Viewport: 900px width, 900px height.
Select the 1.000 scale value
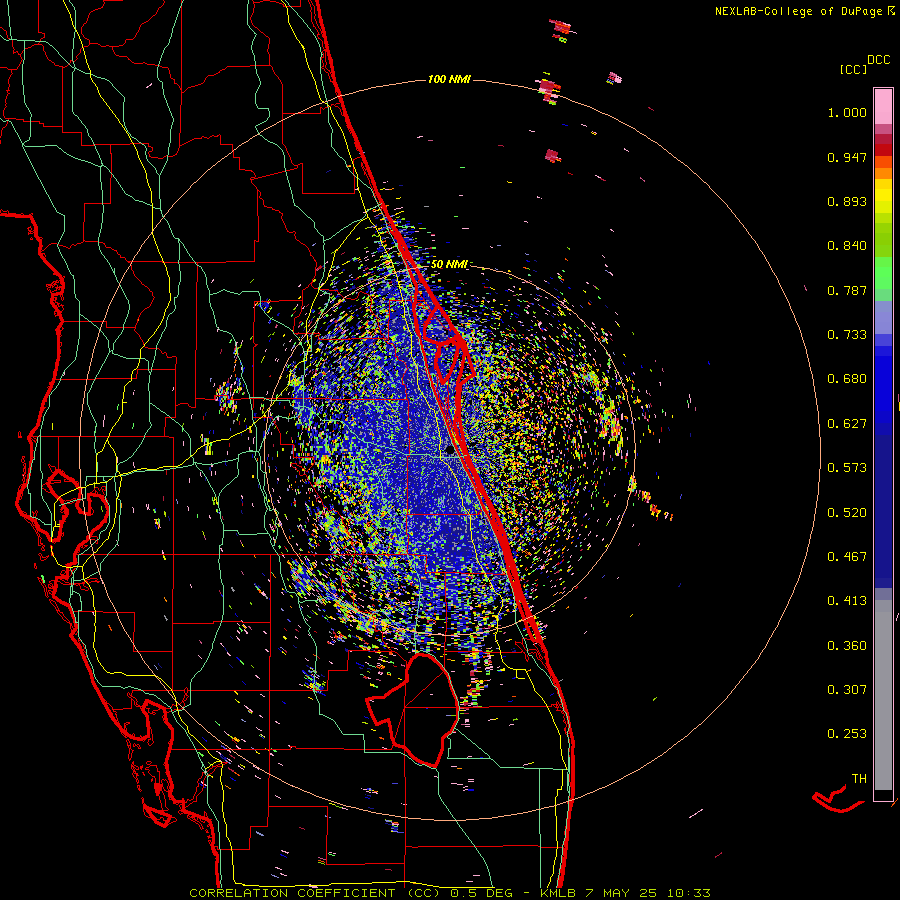tap(847, 112)
